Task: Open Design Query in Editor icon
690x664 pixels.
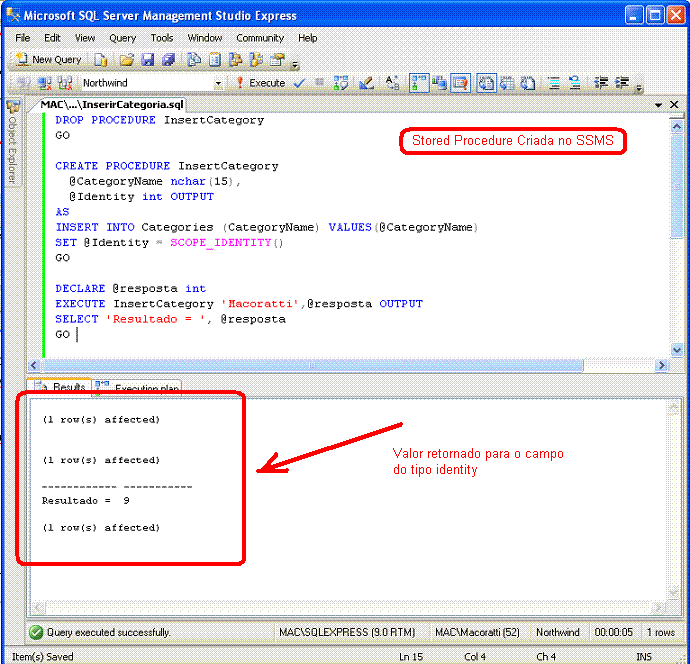Action: coord(366,83)
